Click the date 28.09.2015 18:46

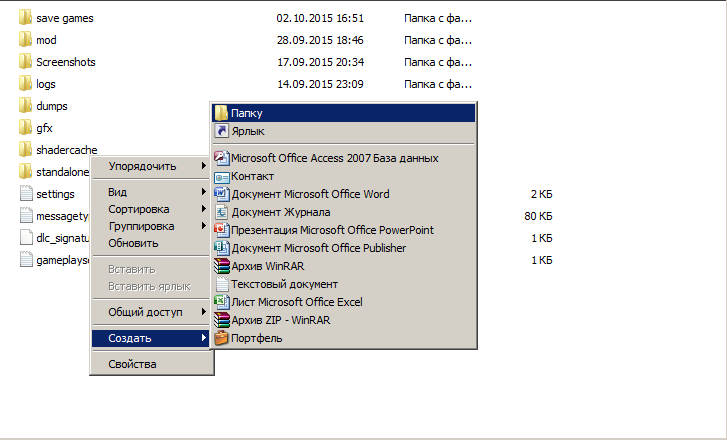pyautogui.click(x=320, y=40)
